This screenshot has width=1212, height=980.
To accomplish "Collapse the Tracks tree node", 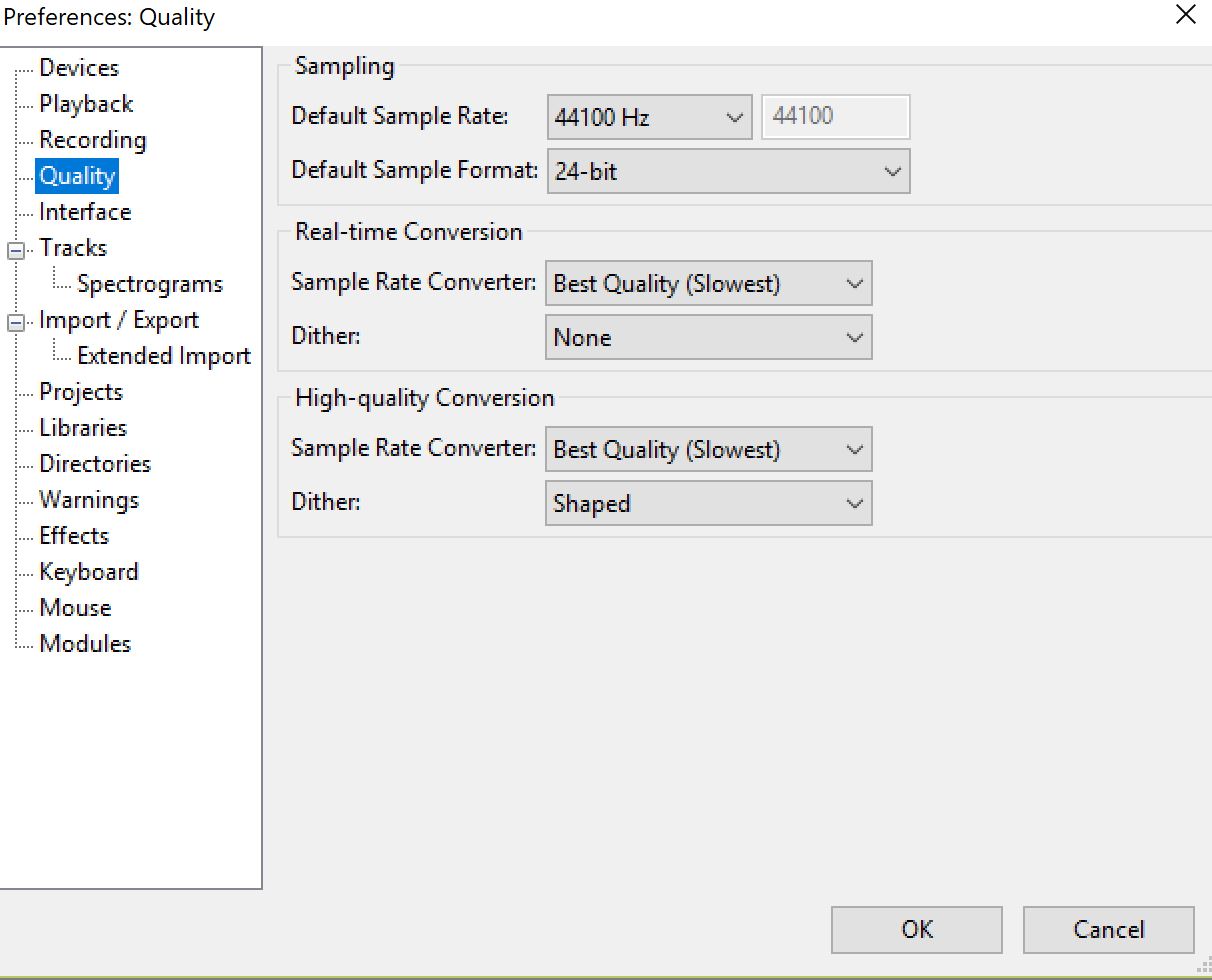I will [x=16, y=249].
